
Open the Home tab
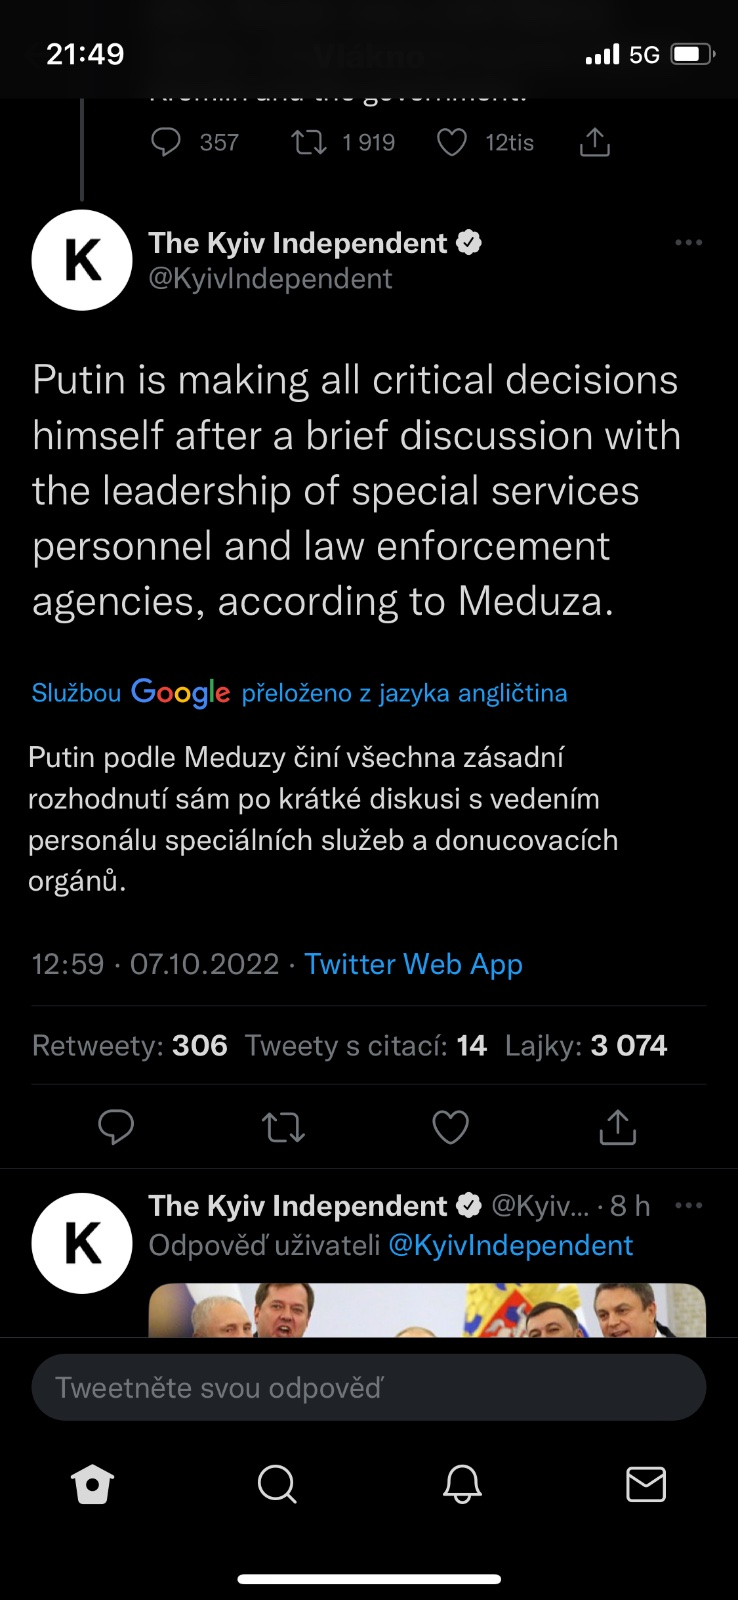click(93, 1485)
